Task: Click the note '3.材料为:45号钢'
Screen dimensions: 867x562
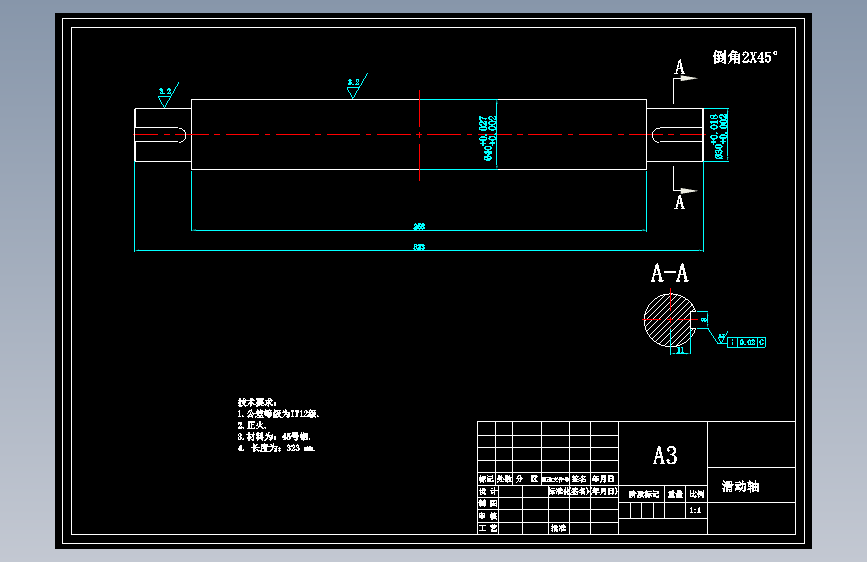Action: point(274,436)
